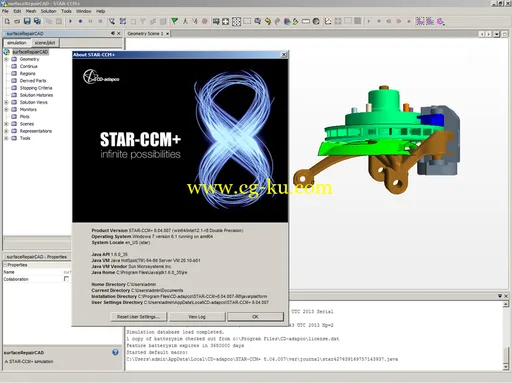Open the Edit menu
512x383 pixels.
tap(17, 11)
